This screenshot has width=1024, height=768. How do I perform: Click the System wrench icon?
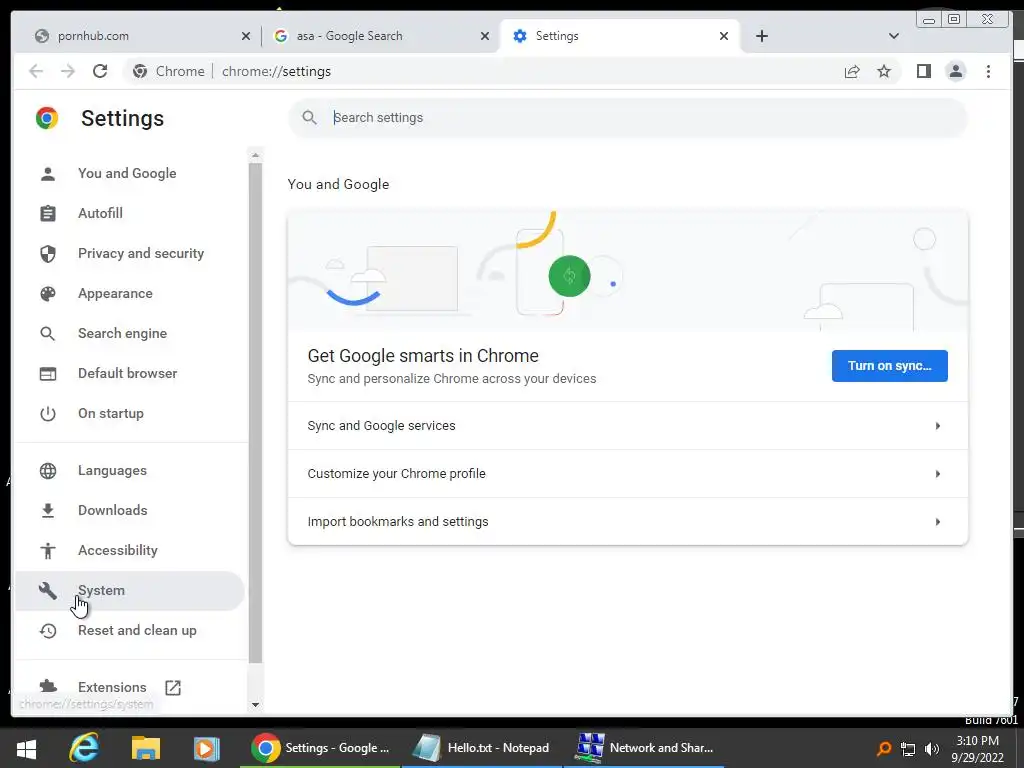[48, 590]
